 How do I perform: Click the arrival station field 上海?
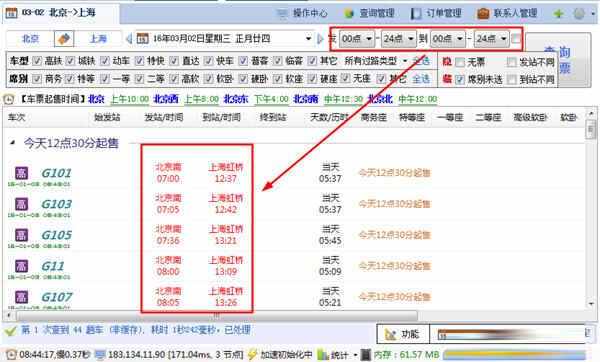click(x=98, y=39)
